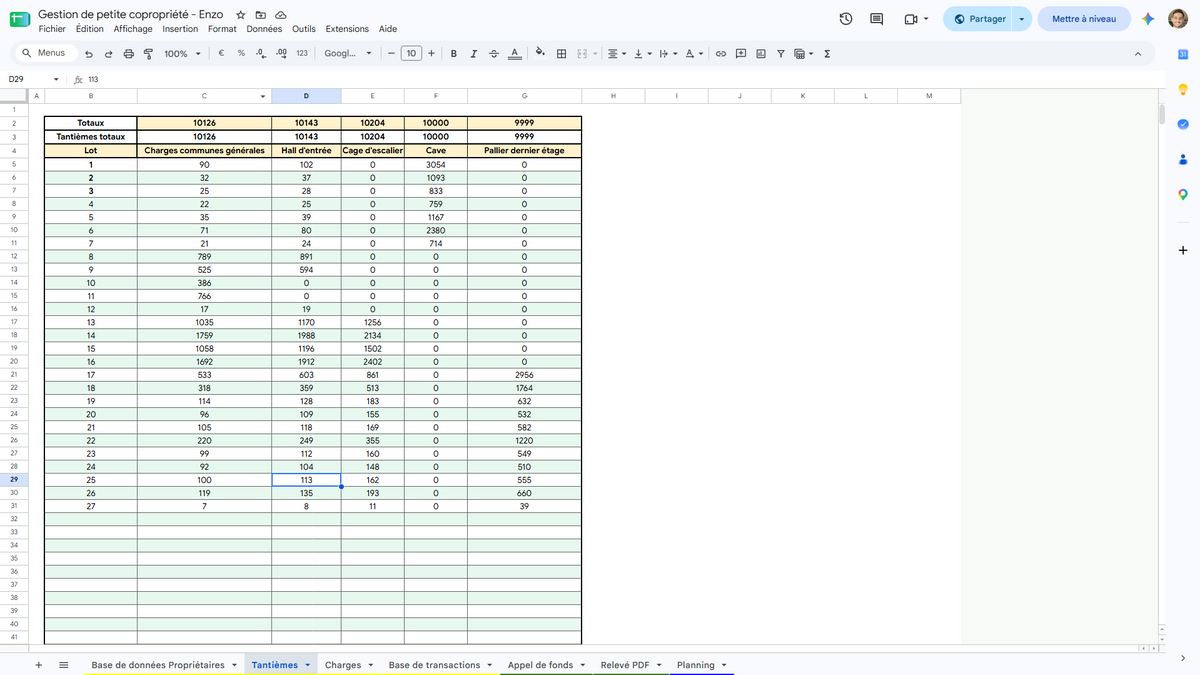Screen dimensions: 1200x675
Task: Create a filter with funnel icon
Action: pyautogui.click(x=781, y=54)
